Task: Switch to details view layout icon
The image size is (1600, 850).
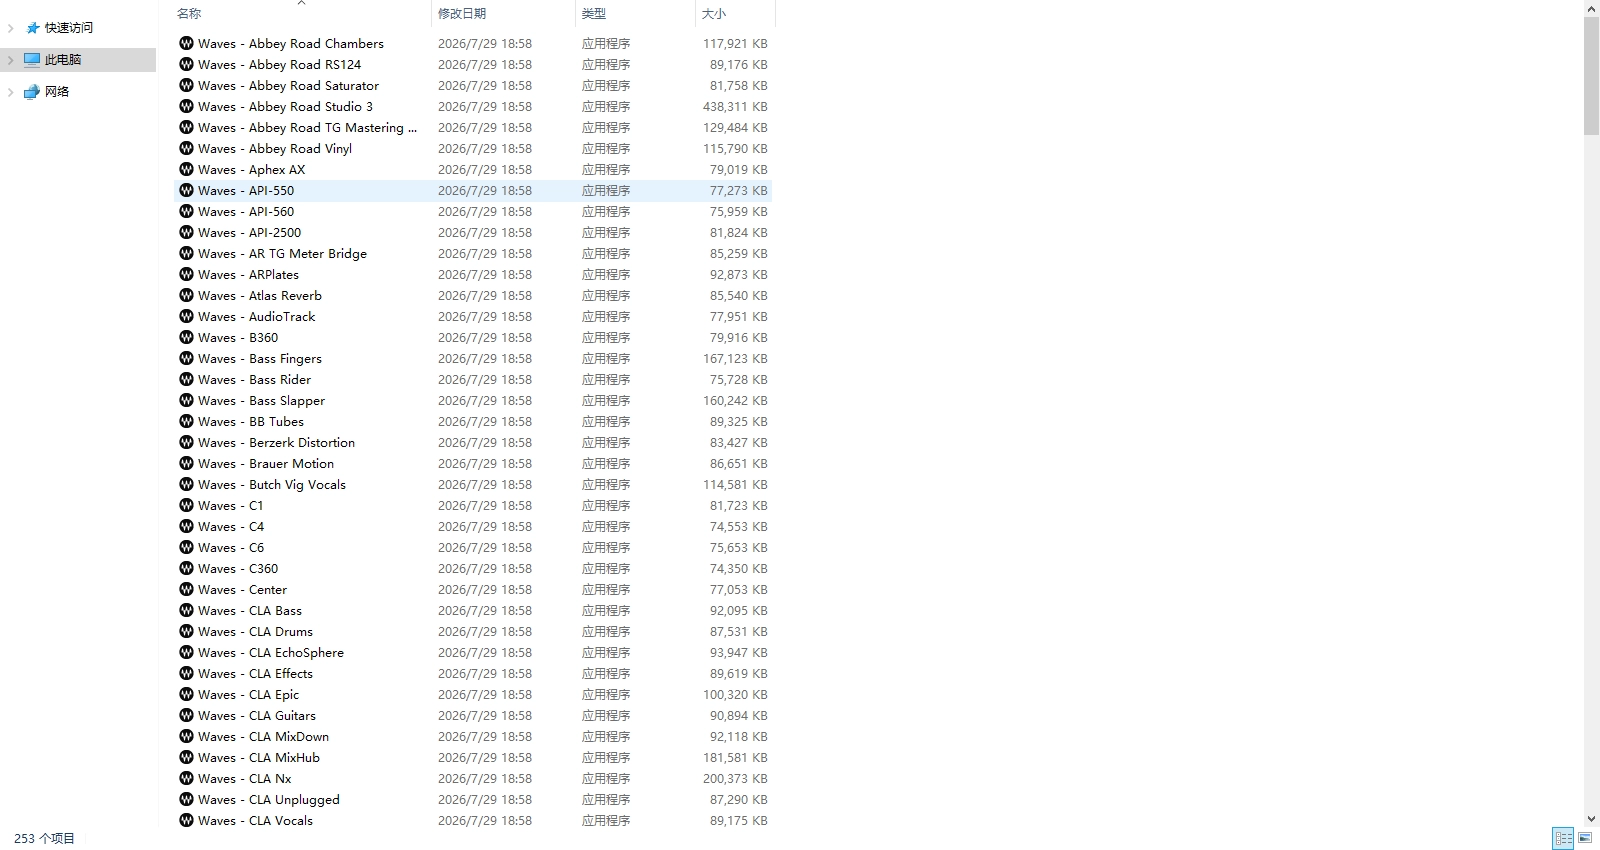Action: [1563, 838]
